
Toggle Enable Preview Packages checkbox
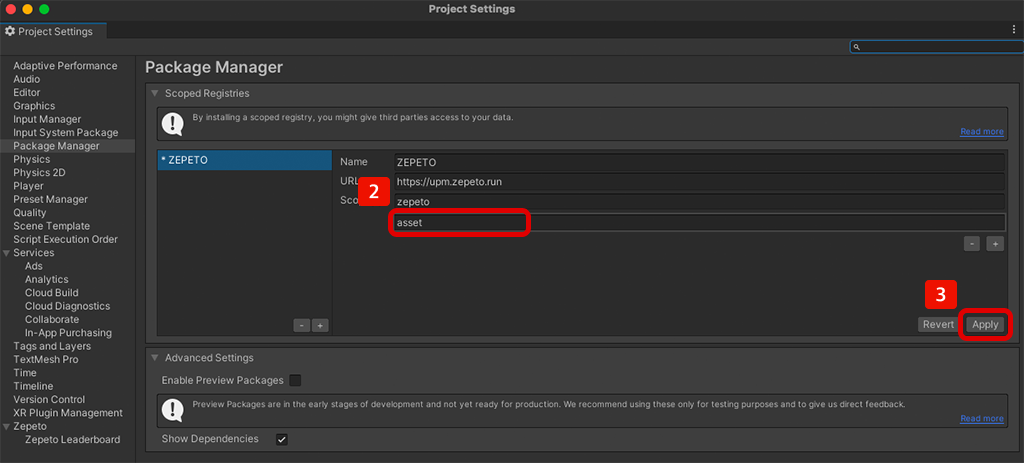click(295, 380)
